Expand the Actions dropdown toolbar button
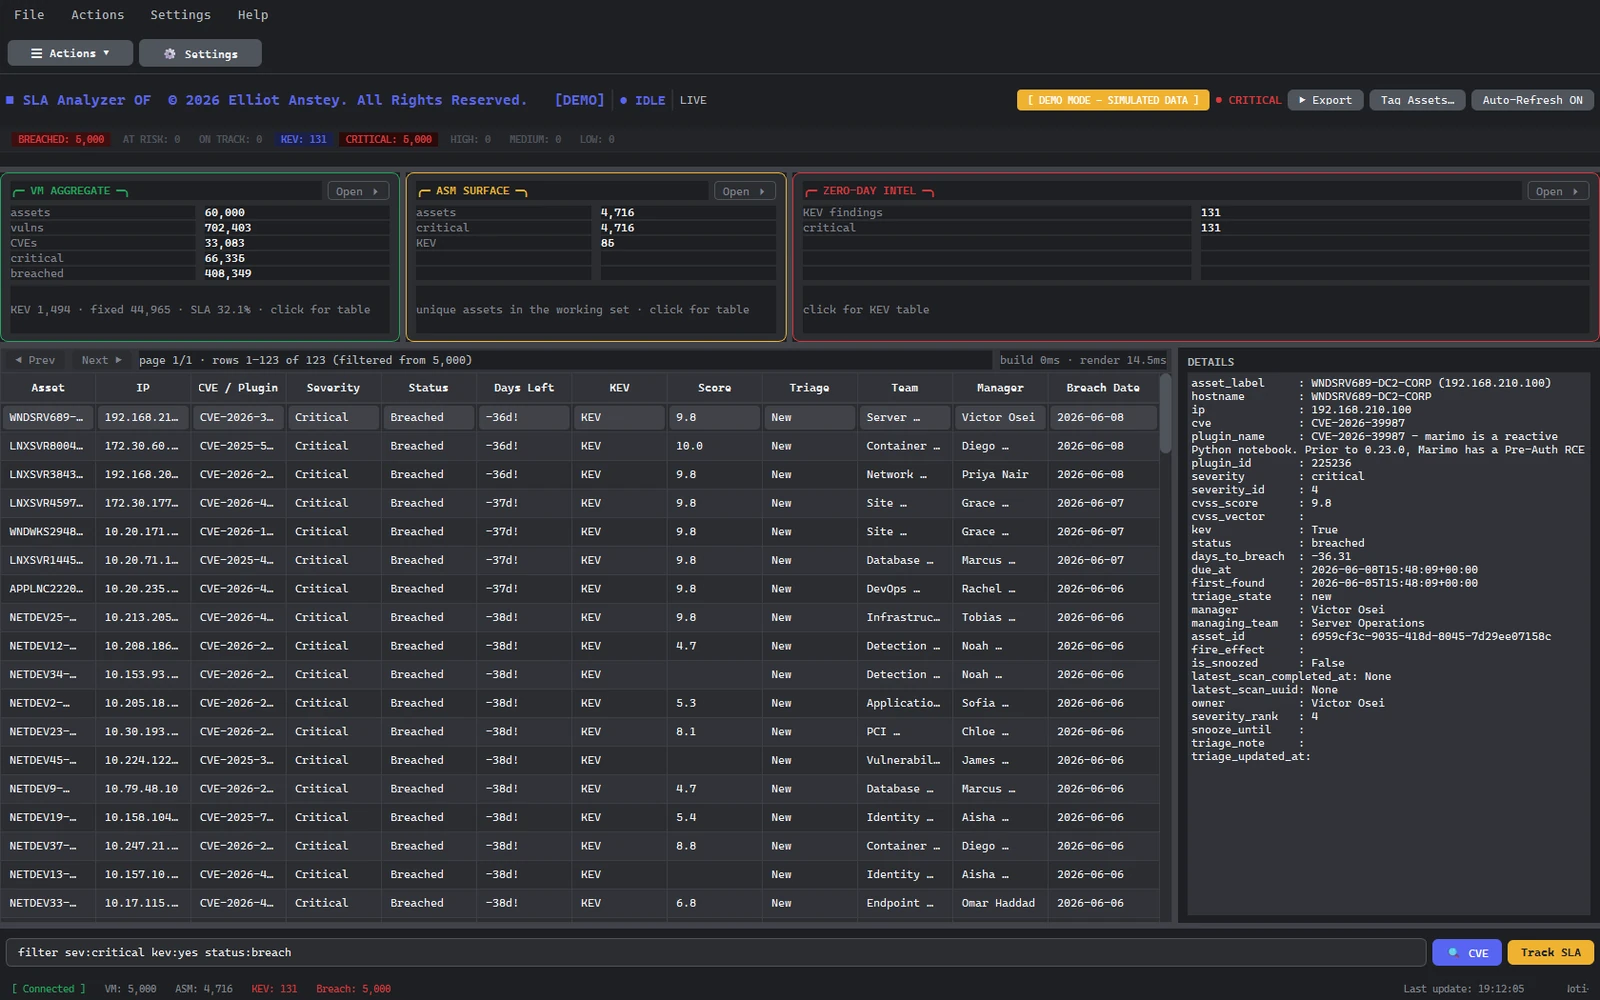1600x1000 pixels. point(70,53)
